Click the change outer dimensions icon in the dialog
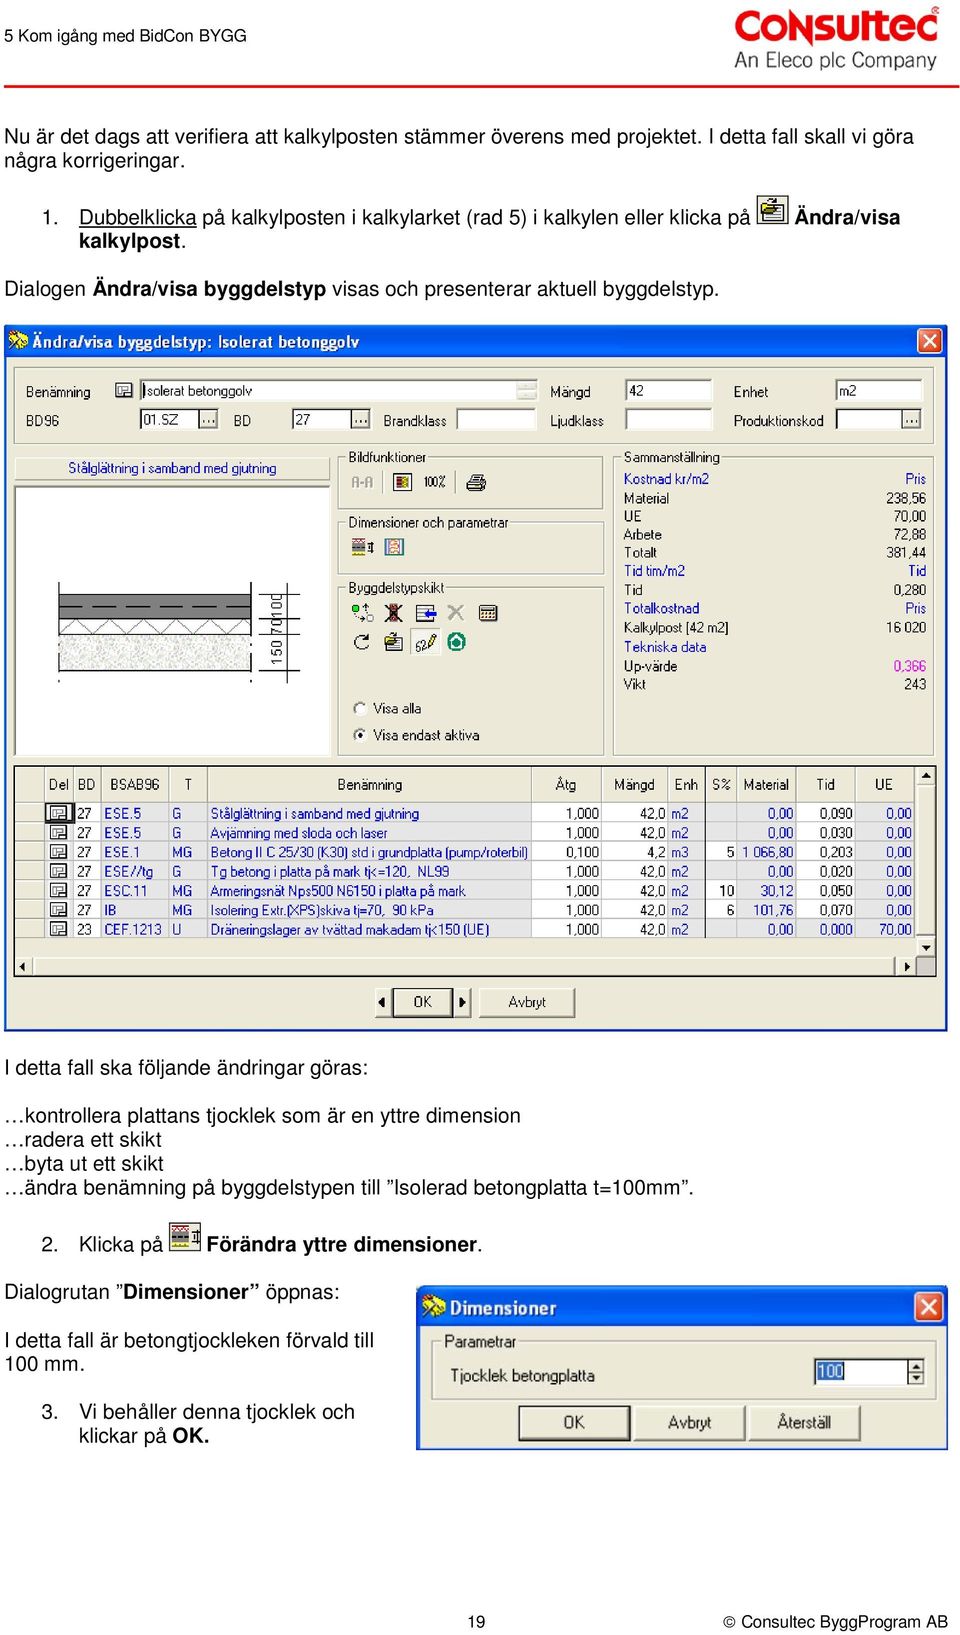 click(x=362, y=547)
